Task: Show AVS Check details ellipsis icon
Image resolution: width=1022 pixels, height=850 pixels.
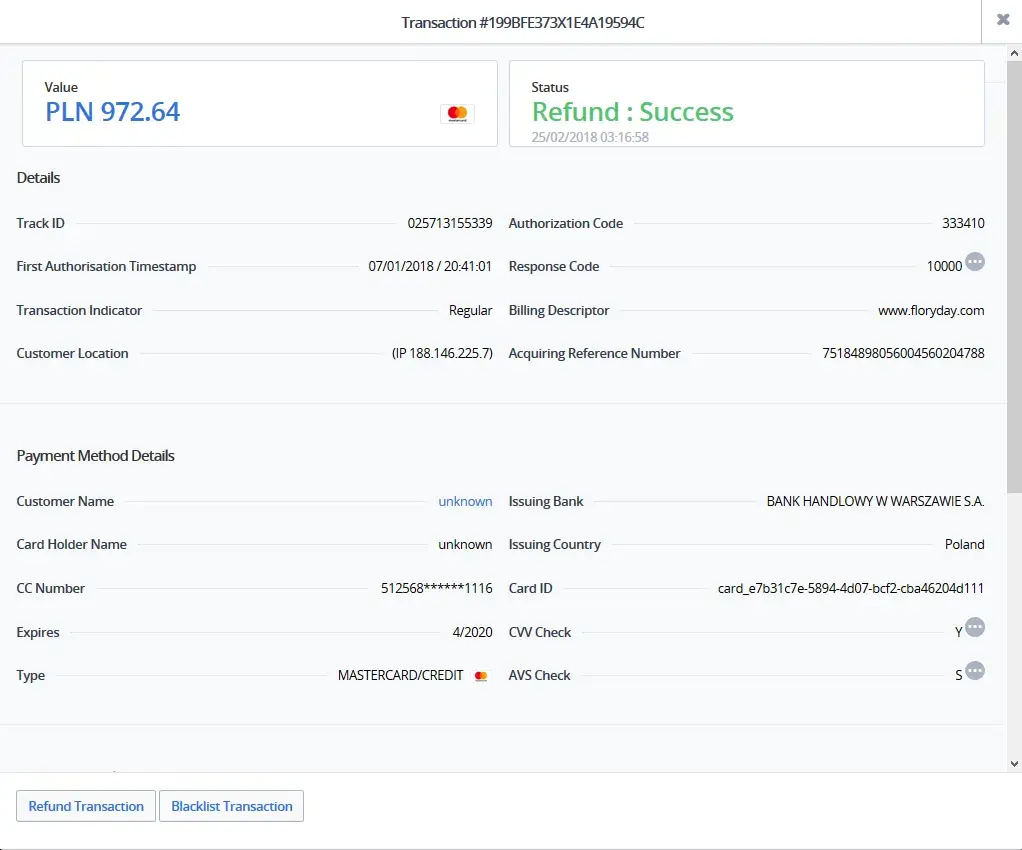Action: pos(975,671)
